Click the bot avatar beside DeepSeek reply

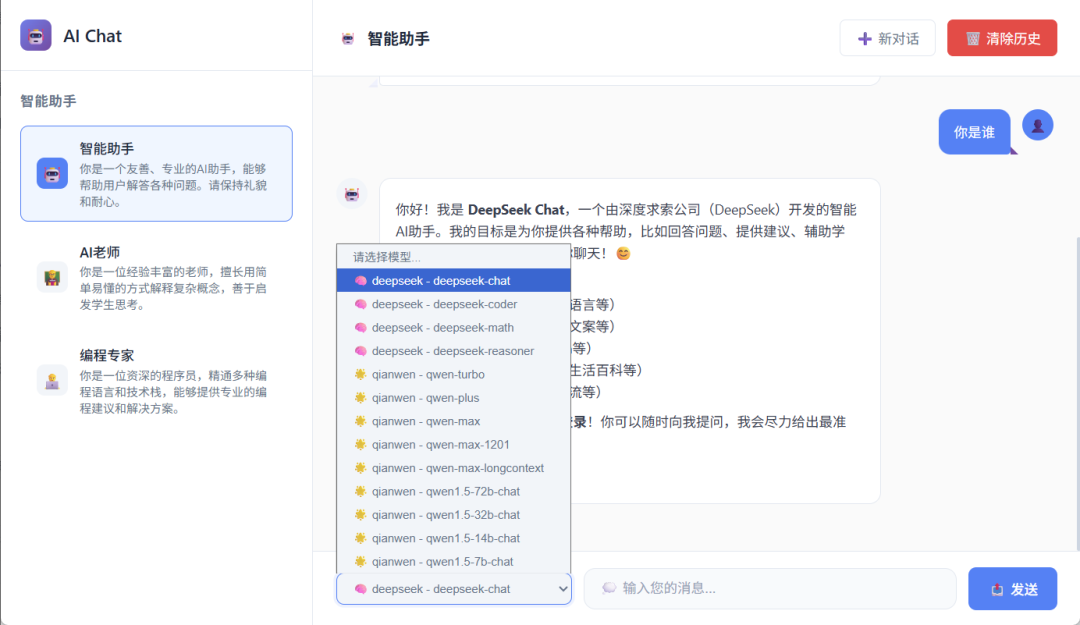[352, 194]
